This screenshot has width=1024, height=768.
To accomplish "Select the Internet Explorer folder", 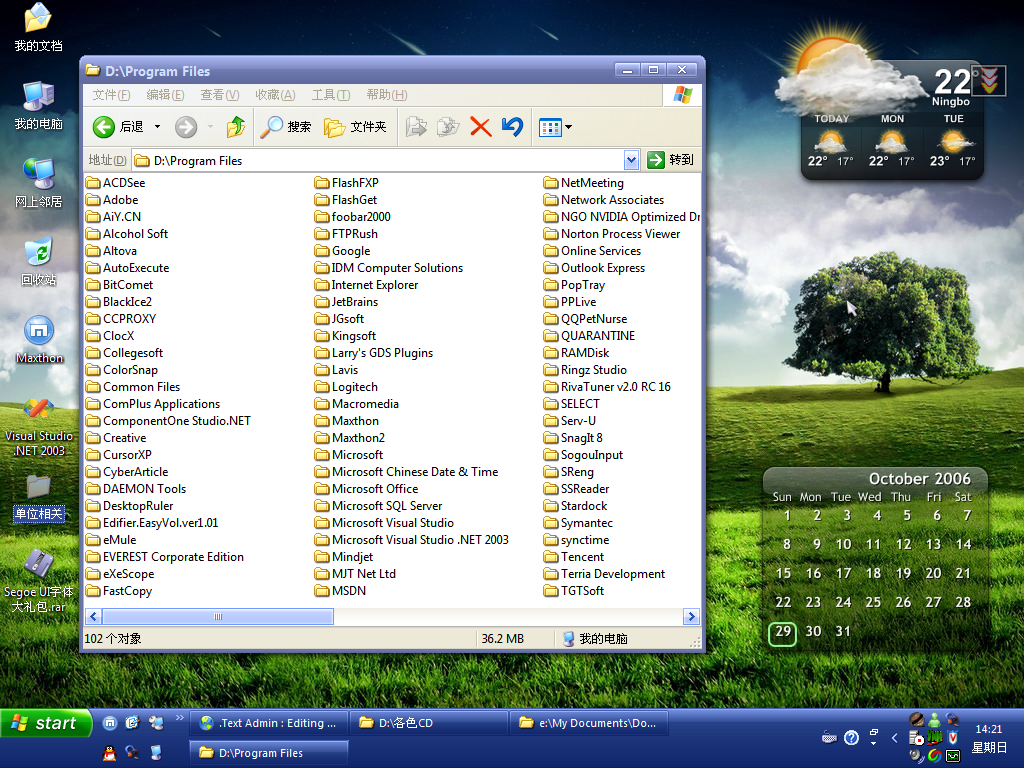I will click(366, 285).
